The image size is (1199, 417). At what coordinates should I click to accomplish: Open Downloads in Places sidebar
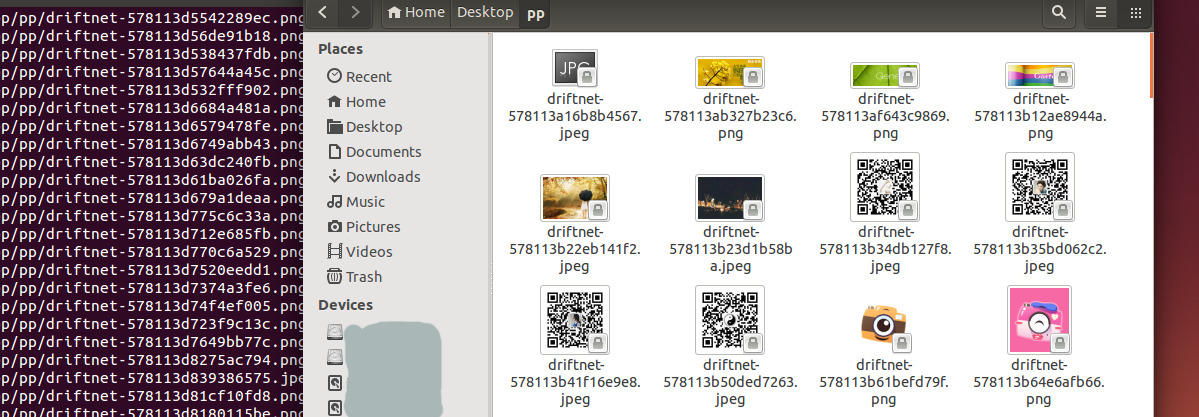373,177
